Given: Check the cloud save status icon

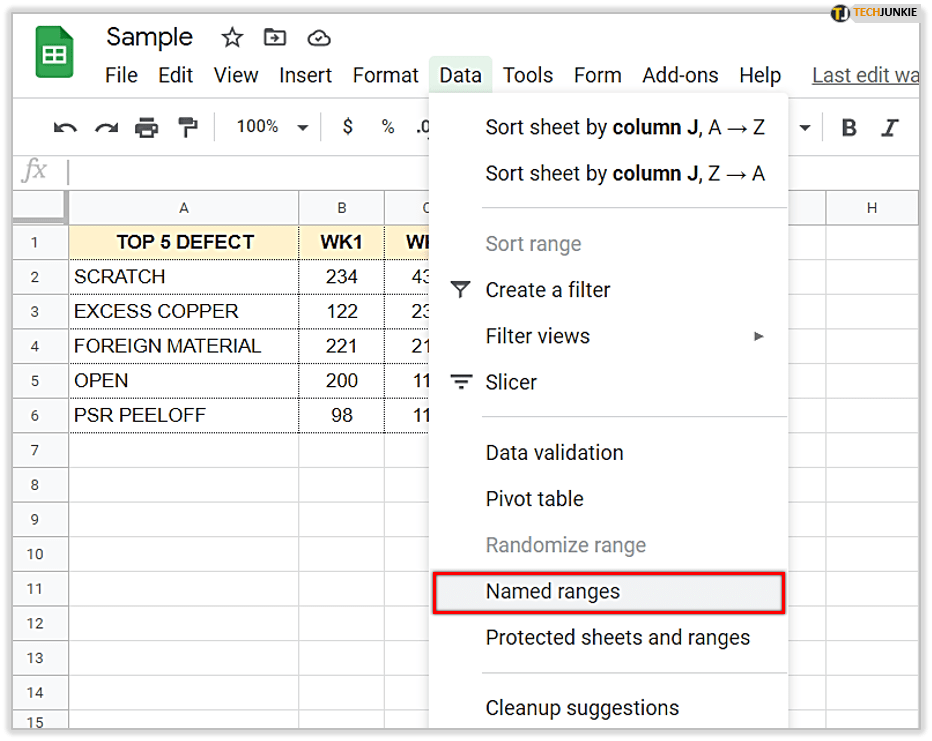Looking at the screenshot, I should point(318,38).
